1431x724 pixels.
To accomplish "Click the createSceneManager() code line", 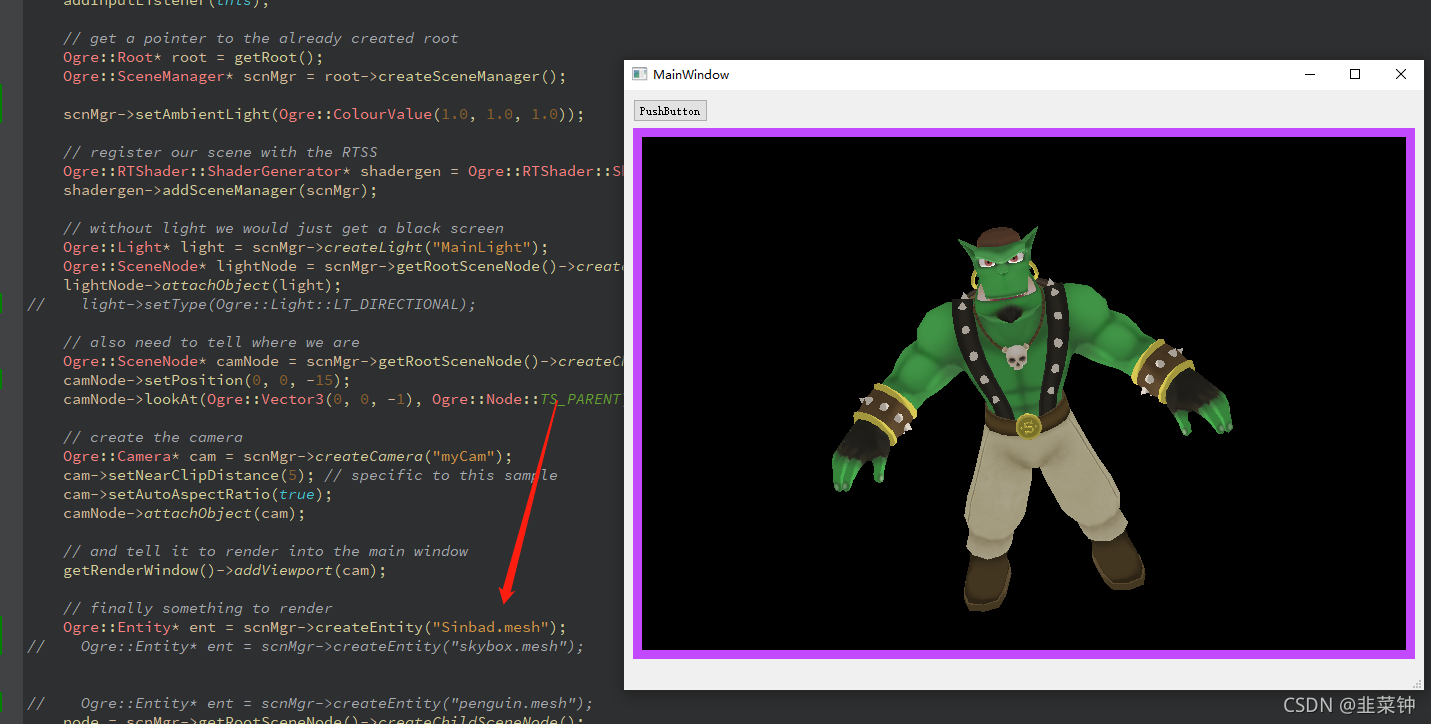I will 315,76.
